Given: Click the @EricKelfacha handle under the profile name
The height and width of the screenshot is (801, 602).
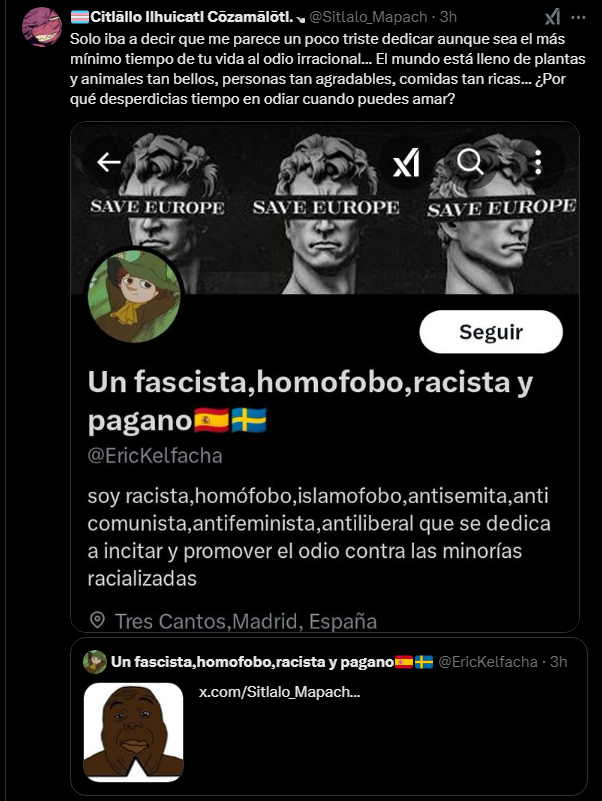Looking at the screenshot, I should [155, 456].
